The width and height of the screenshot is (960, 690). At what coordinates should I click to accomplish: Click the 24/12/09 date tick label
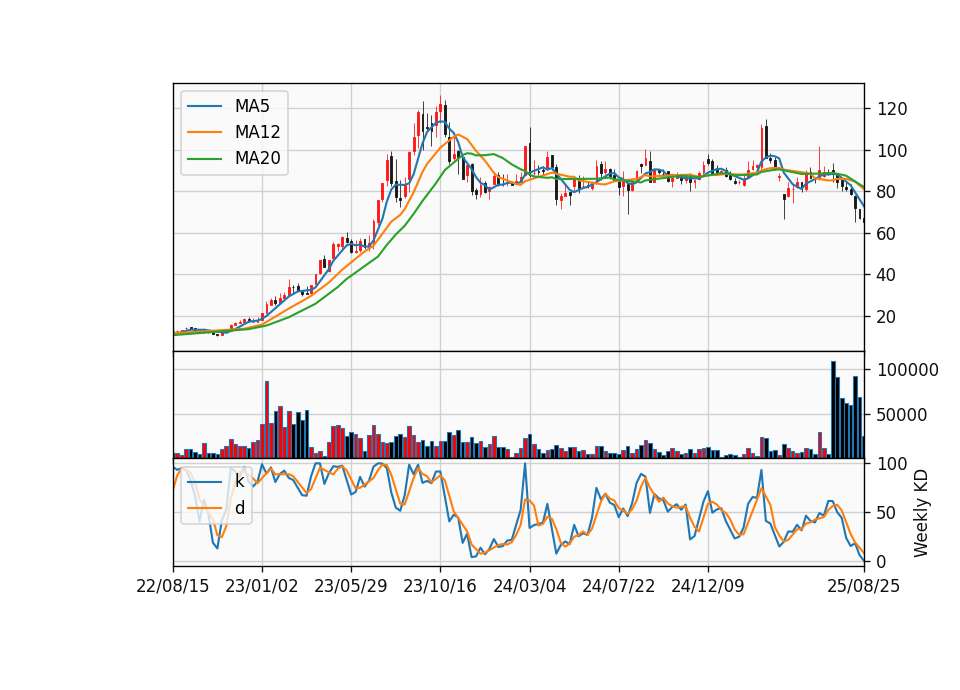tap(708, 586)
